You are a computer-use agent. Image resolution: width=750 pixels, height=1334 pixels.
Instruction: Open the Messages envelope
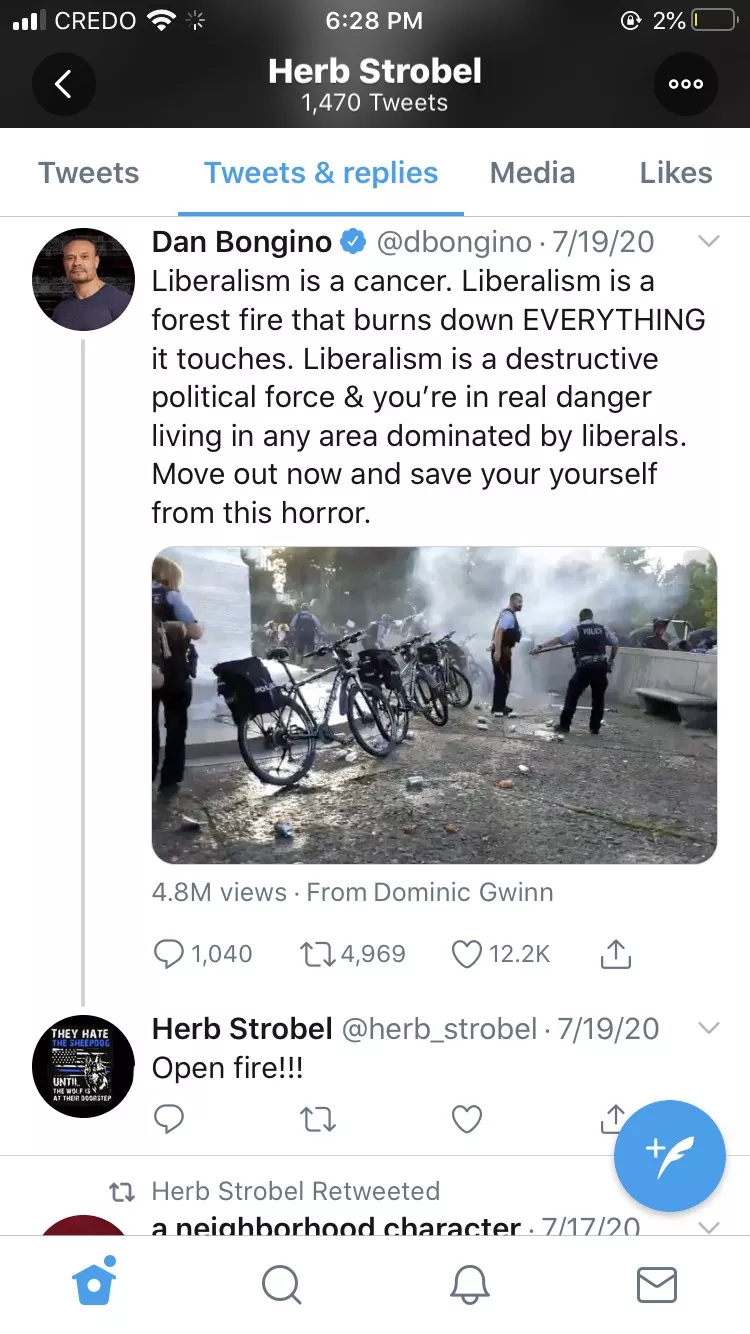point(657,1285)
